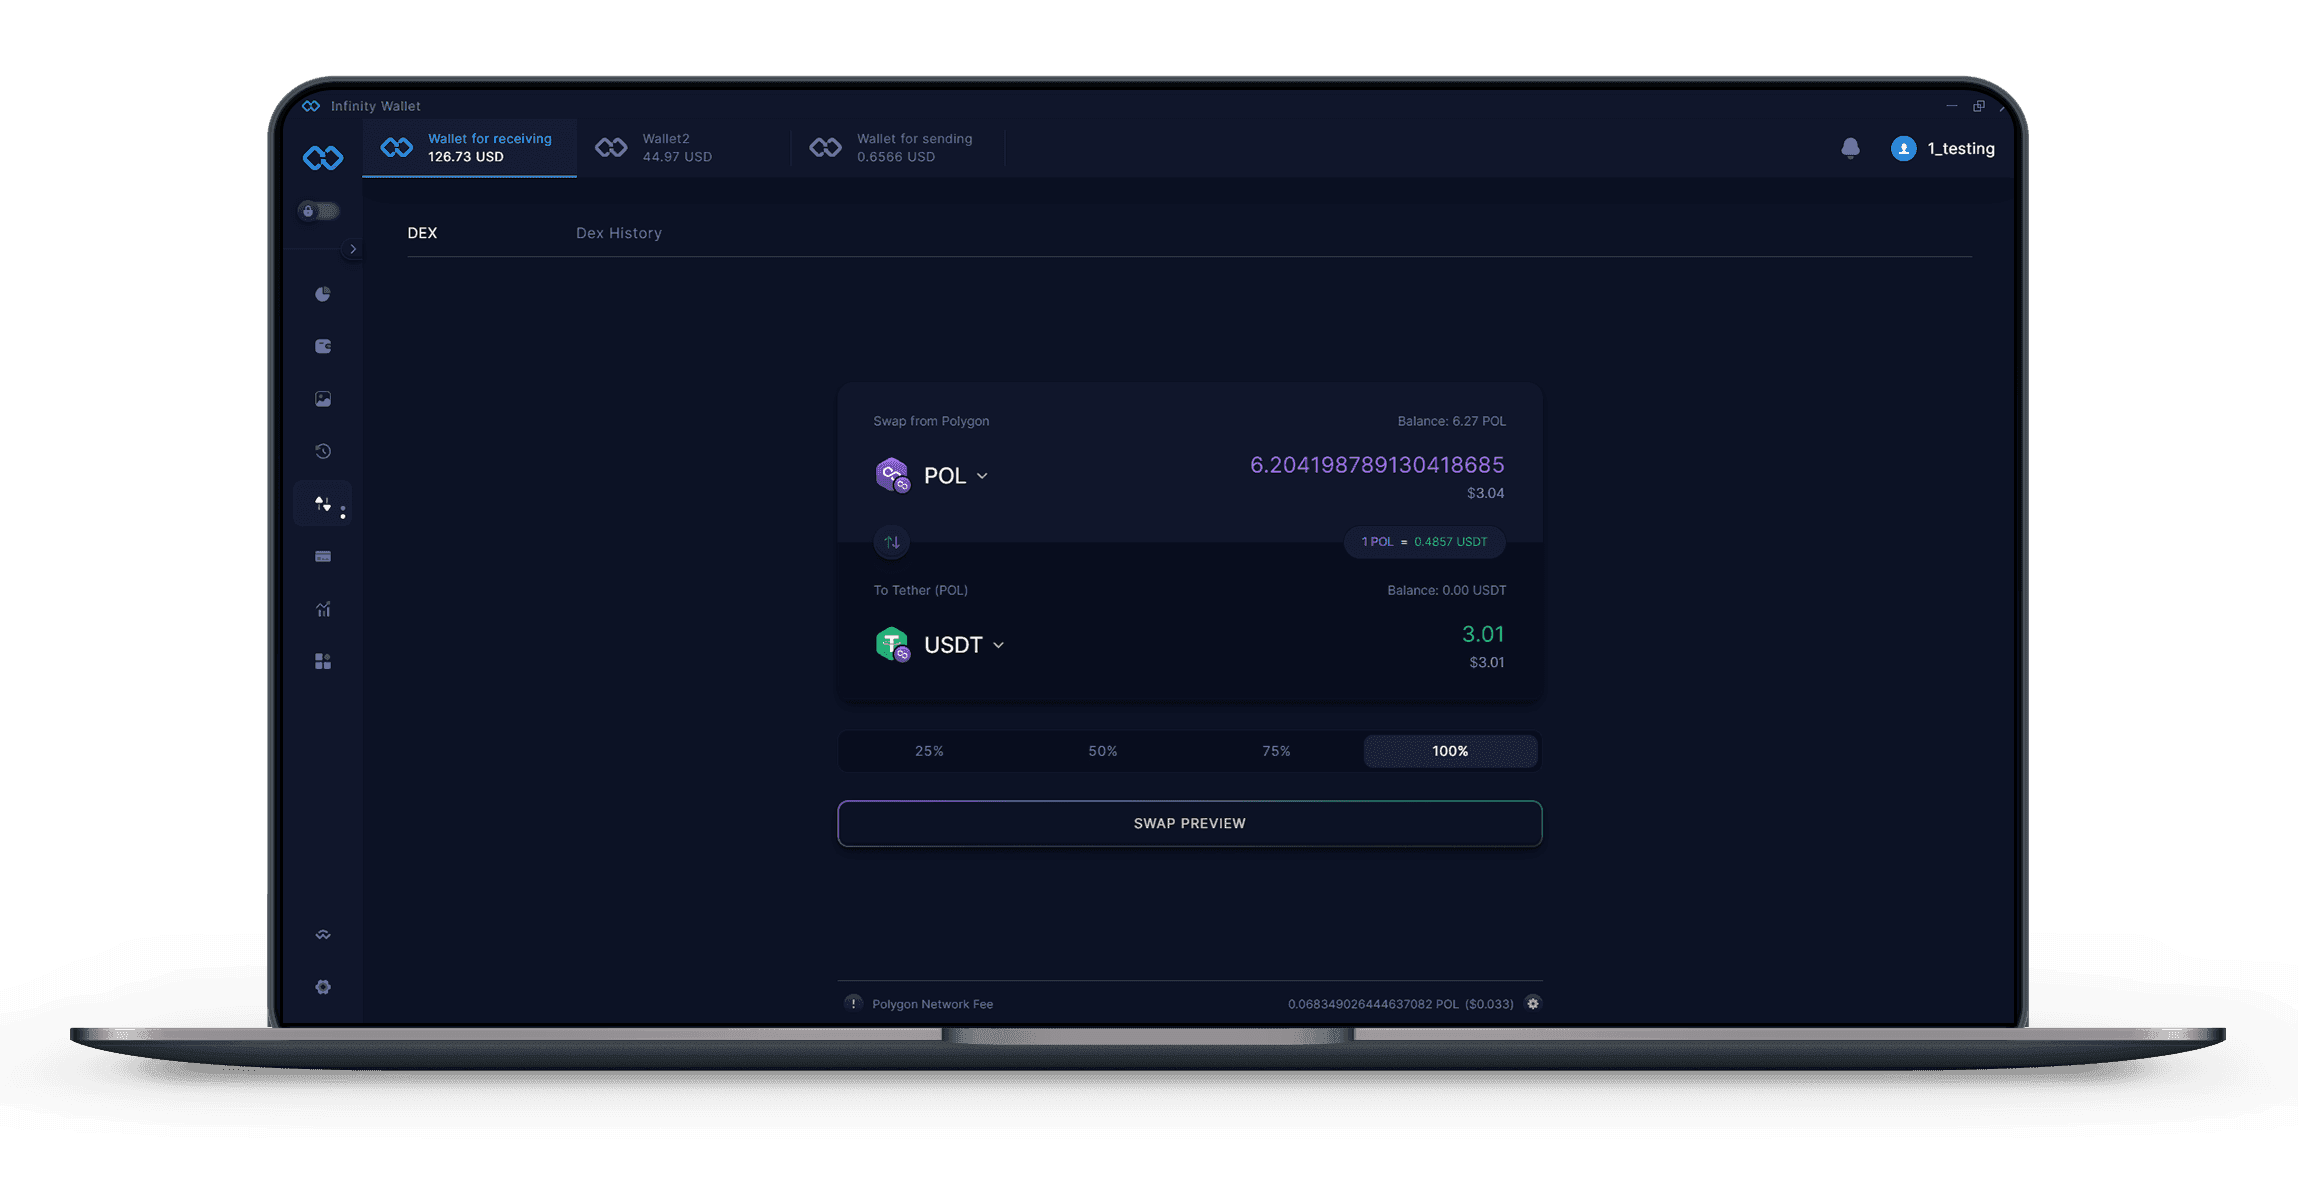Open the portfolio pie chart icon
Screen dimensions: 2298x1201
(323, 294)
